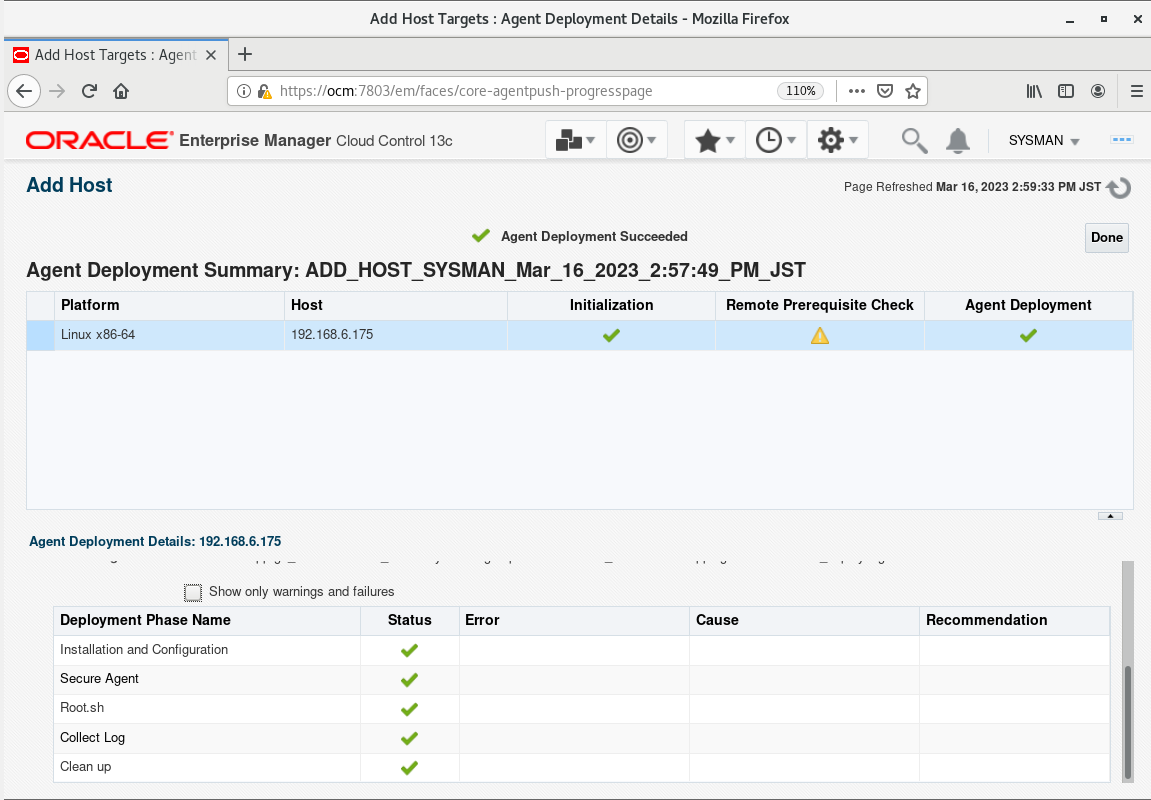
Task: Open Firefox account icon
Action: click(x=1098, y=91)
